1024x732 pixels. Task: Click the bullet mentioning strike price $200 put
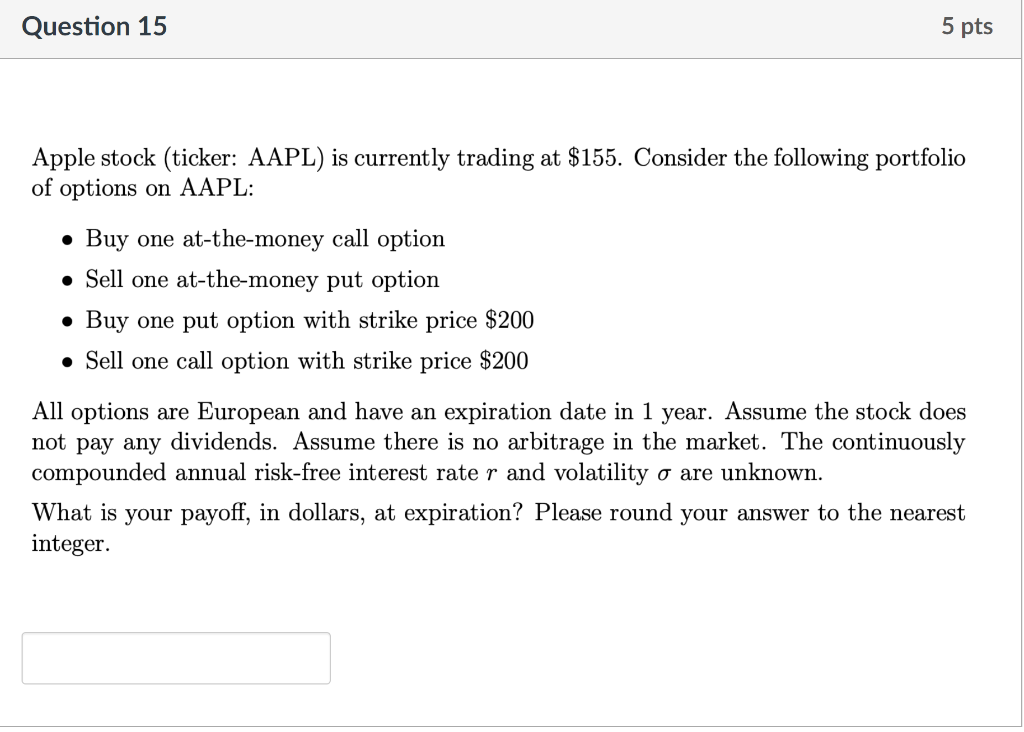pos(309,320)
